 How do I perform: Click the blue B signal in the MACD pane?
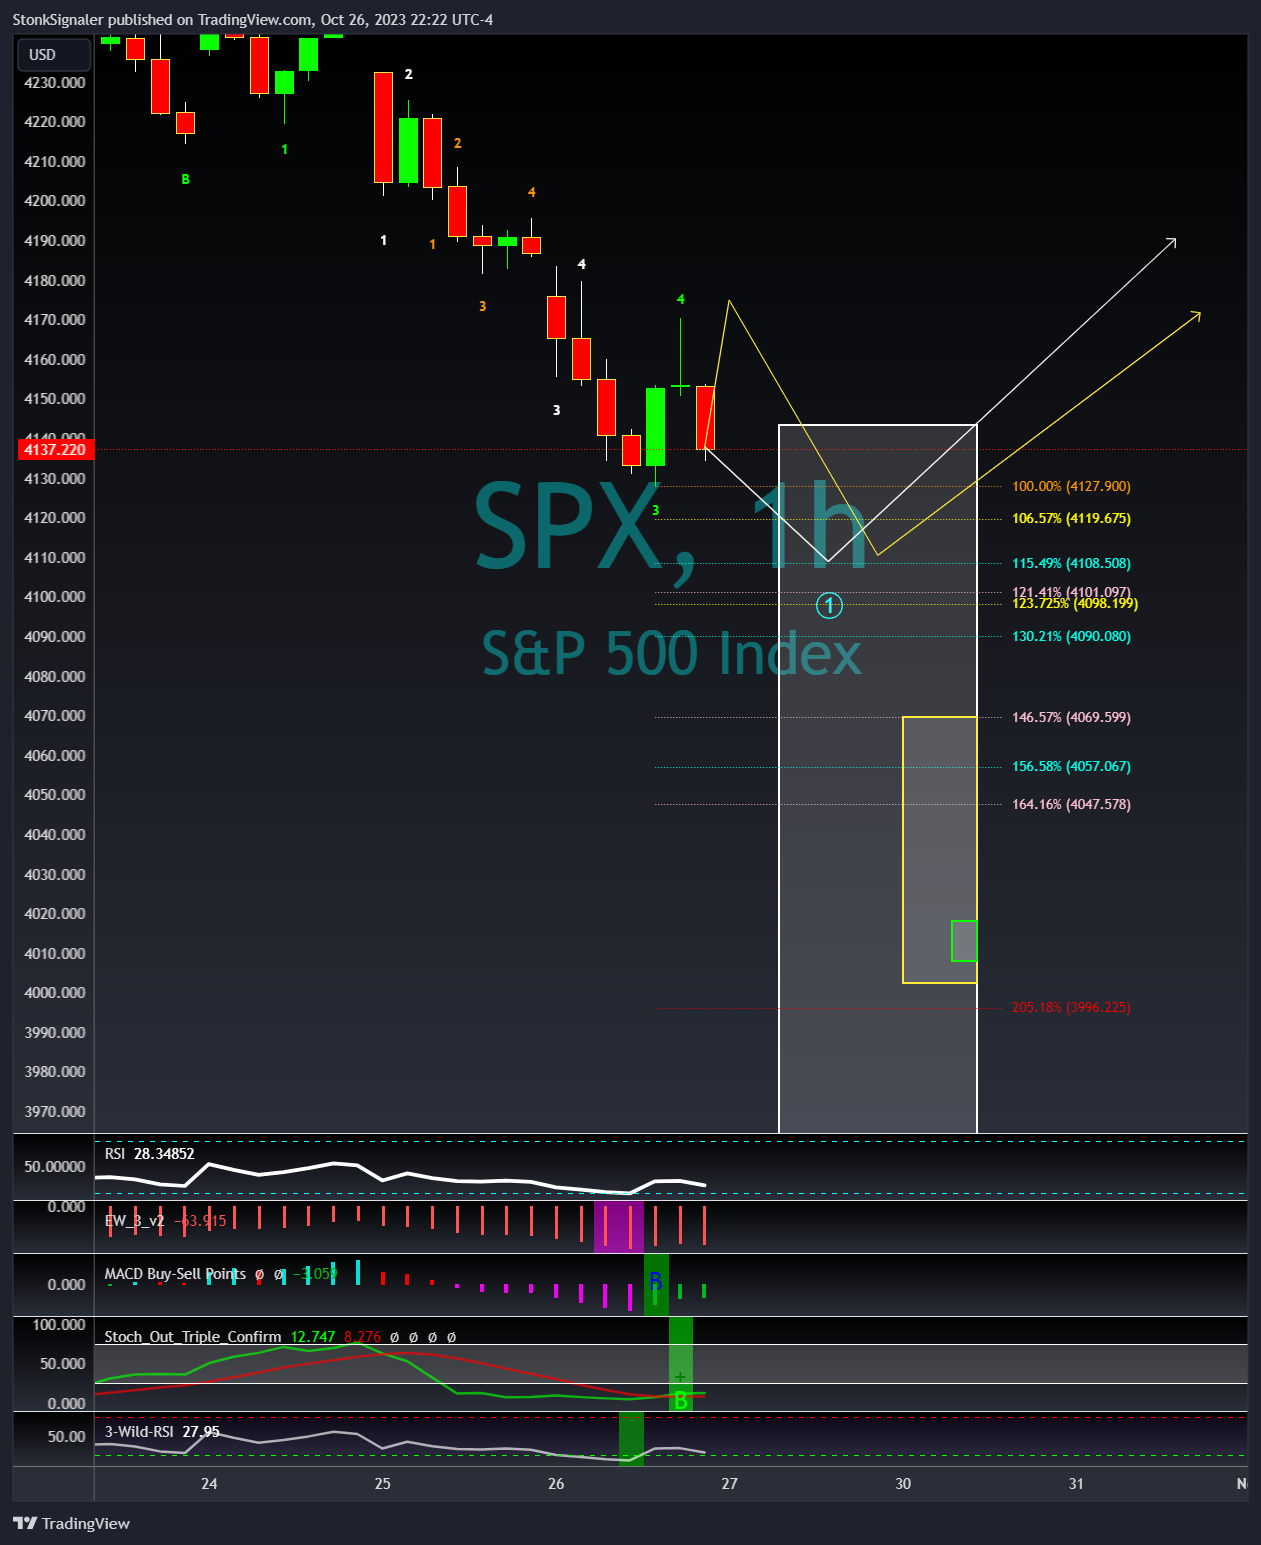coord(656,1282)
